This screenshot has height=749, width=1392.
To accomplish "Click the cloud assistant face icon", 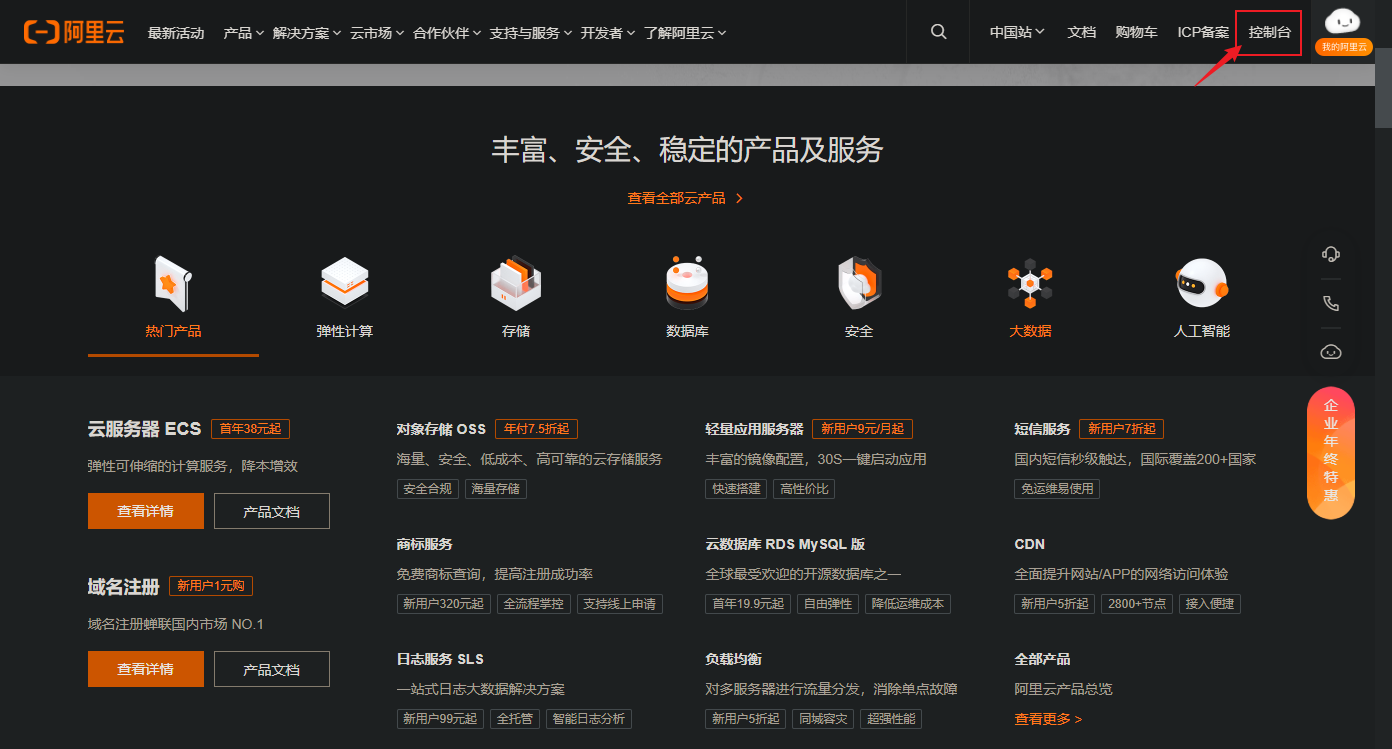I will [1331, 352].
